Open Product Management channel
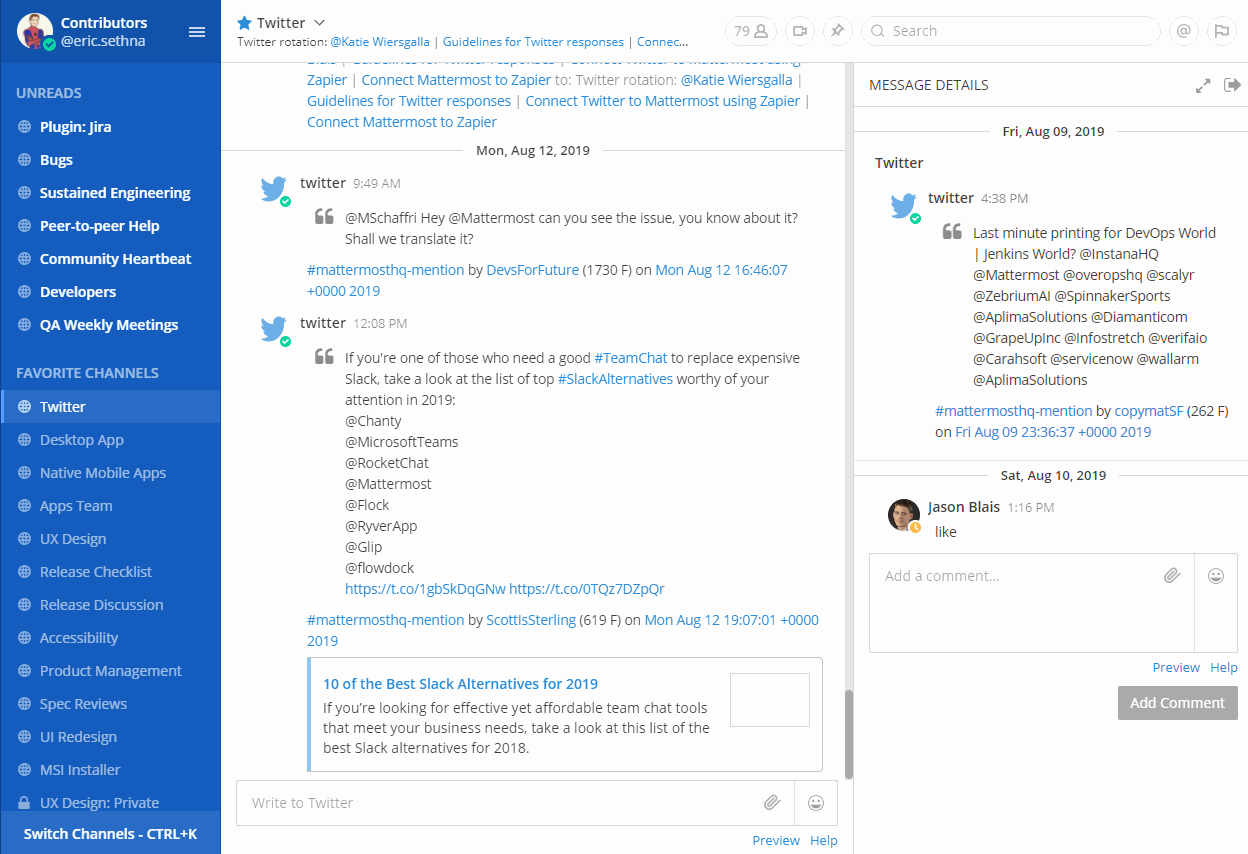Screen dimensions: 1248x854 [x=110, y=671]
